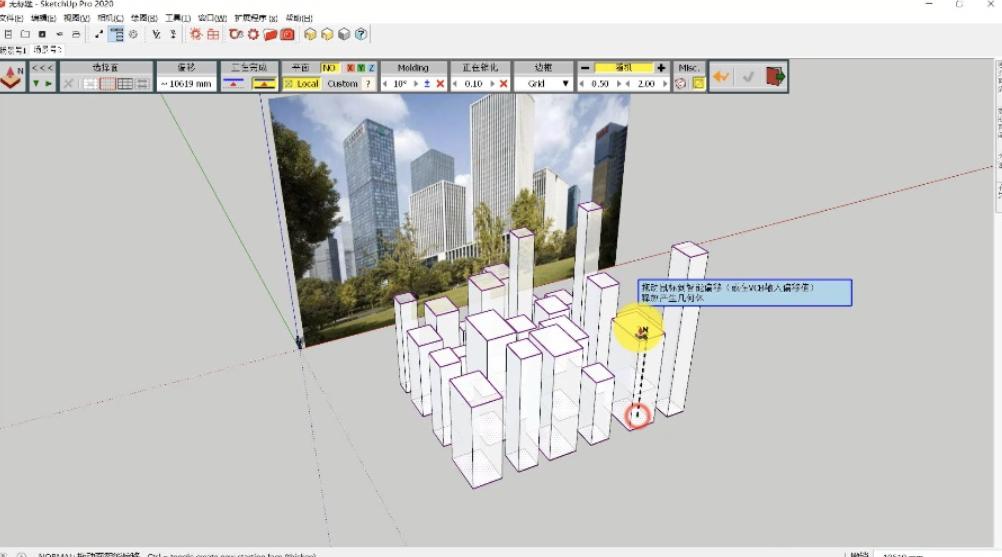Screen dimensions: 1002x557
Task: Click right arrow to increase the 10° Molding angle
Action: click(416, 84)
